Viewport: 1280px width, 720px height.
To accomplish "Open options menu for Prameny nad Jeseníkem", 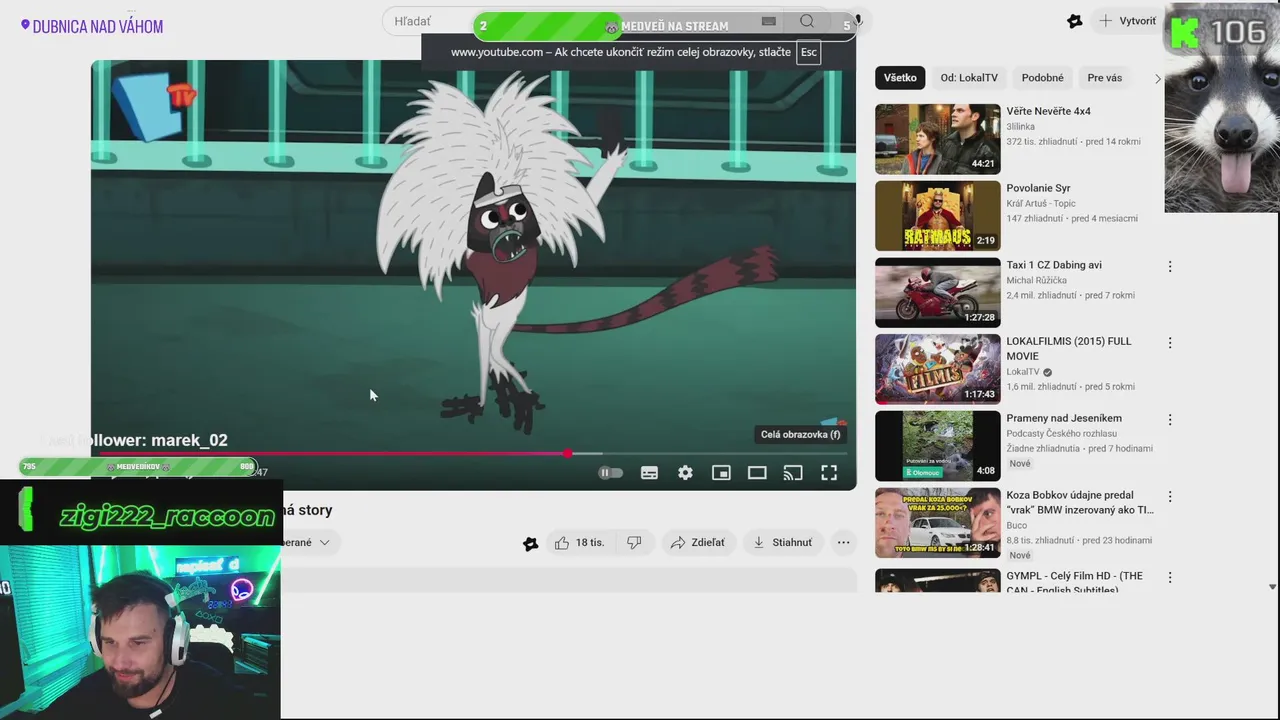I will pos(1169,420).
